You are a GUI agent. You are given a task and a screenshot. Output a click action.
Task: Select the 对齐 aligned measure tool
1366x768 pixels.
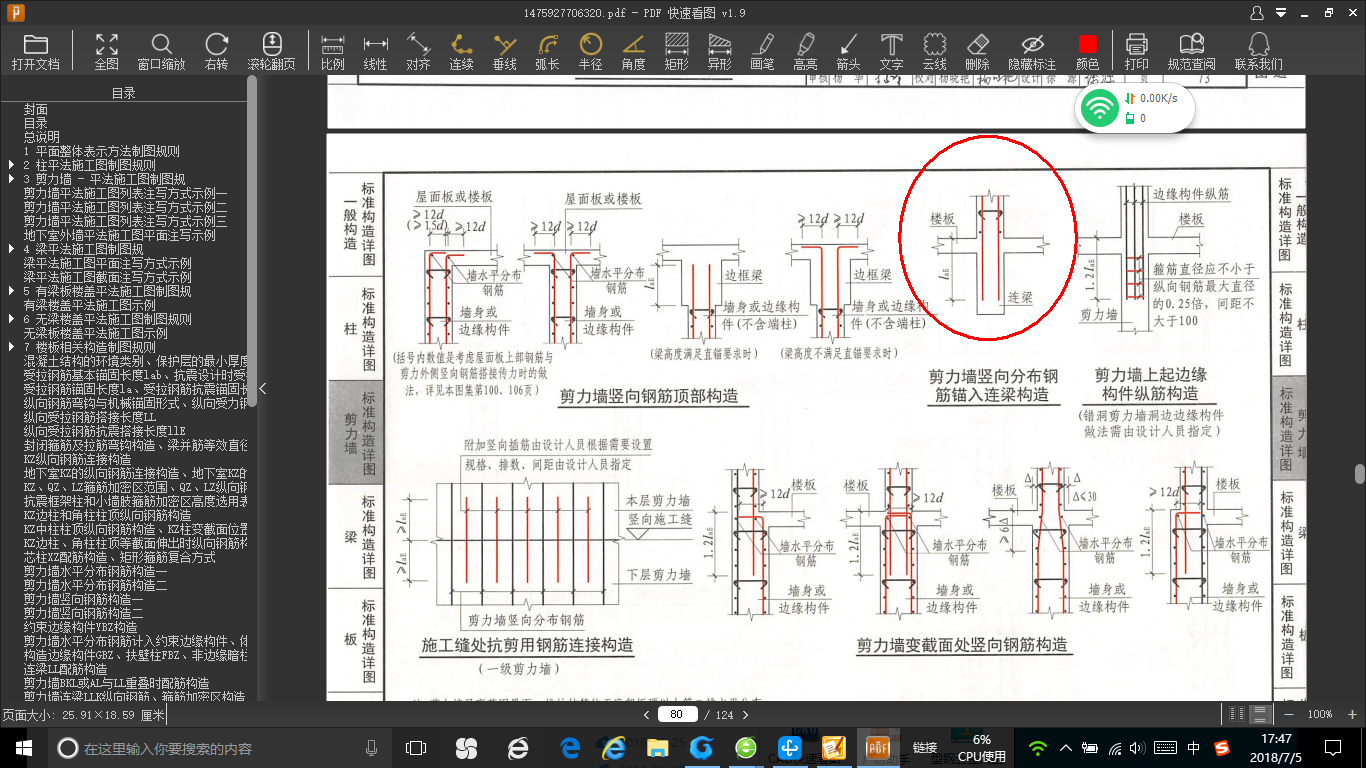418,52
